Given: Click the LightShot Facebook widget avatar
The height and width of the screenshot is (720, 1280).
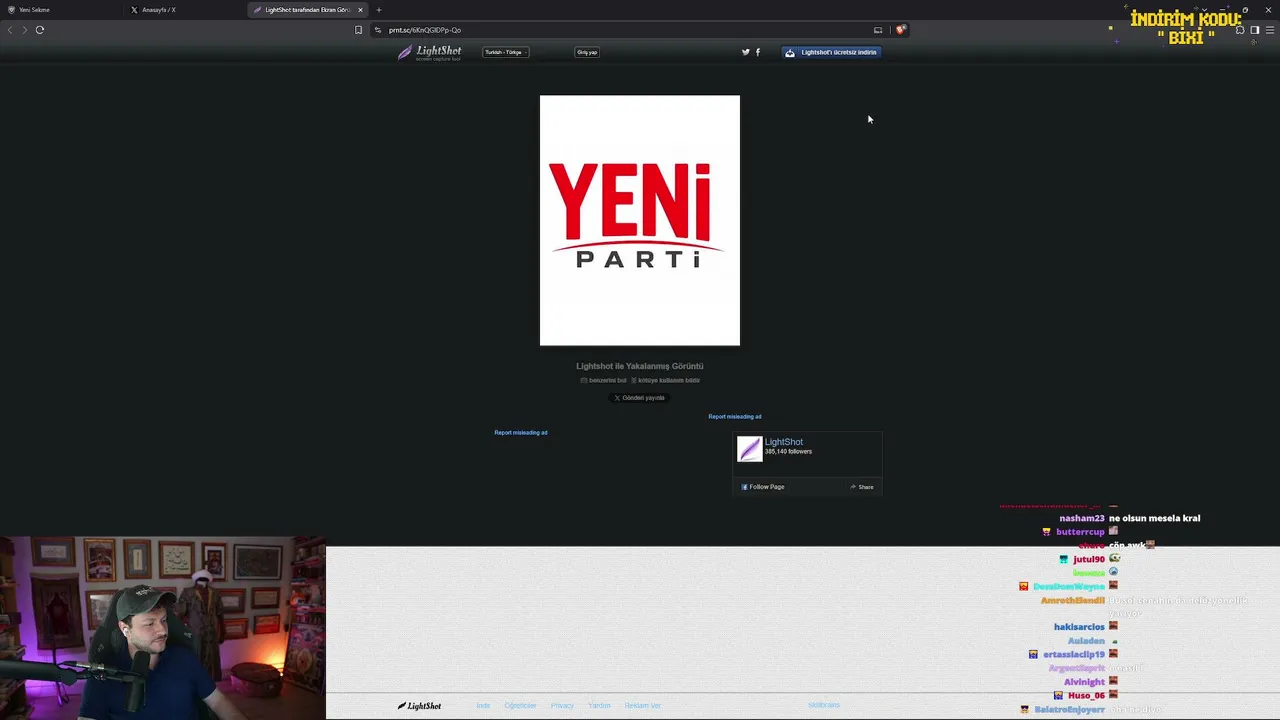Looking at the screenshot, I should pos(749,449).
